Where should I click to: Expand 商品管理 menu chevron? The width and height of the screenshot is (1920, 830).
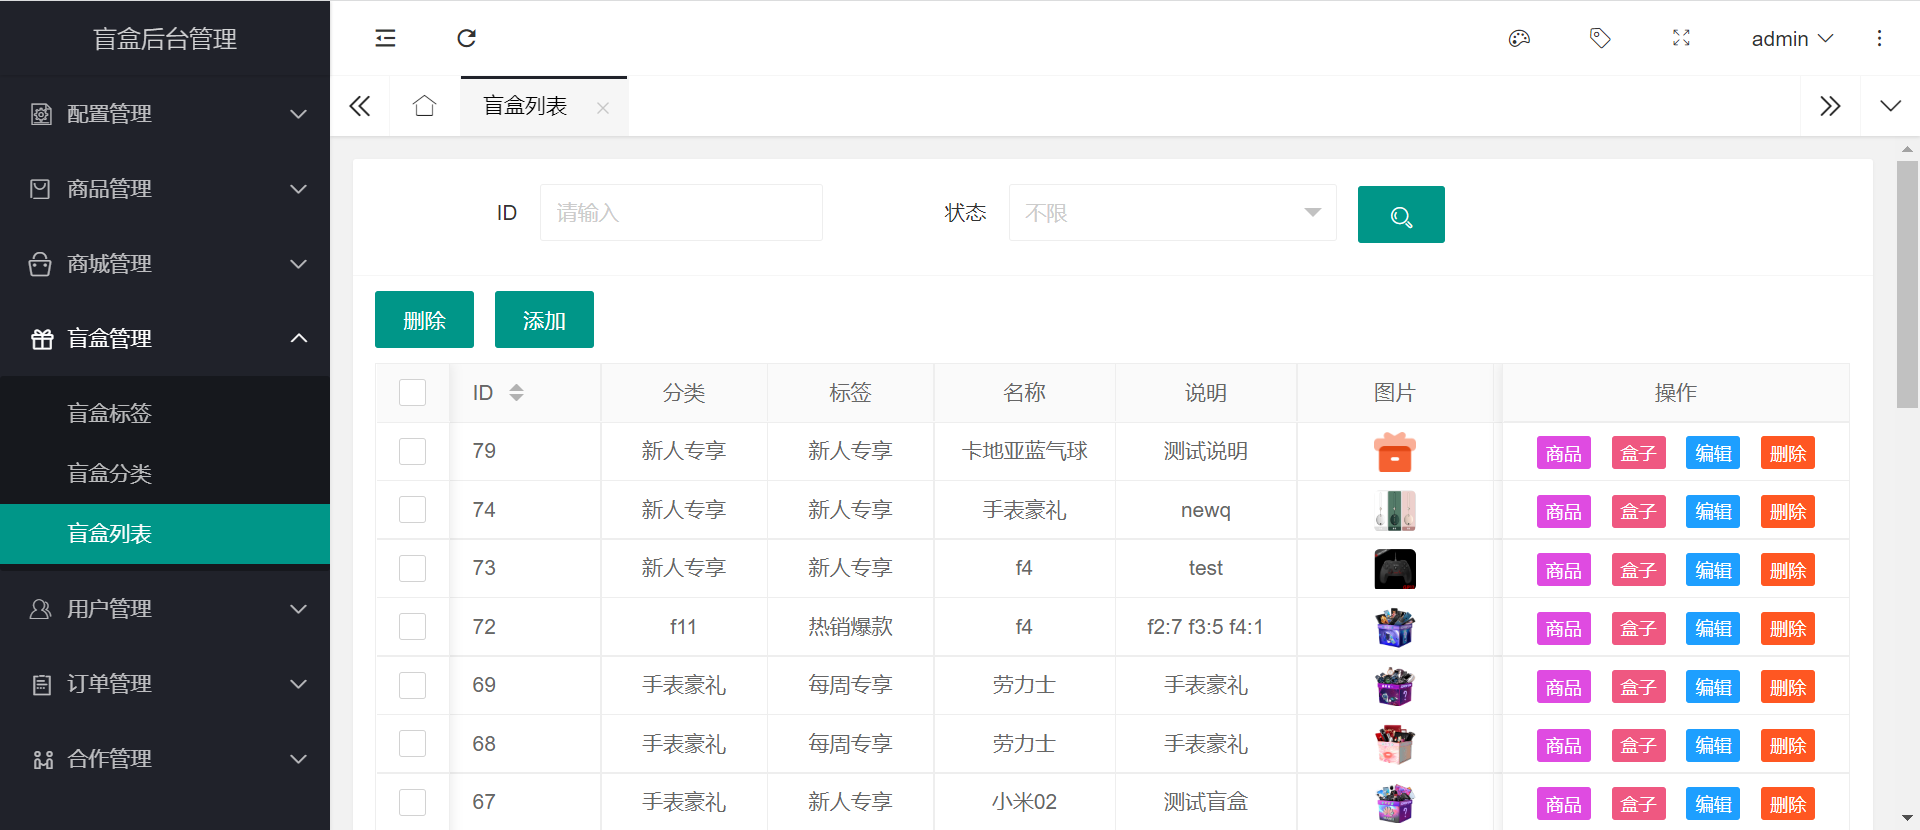coord(298,189)
